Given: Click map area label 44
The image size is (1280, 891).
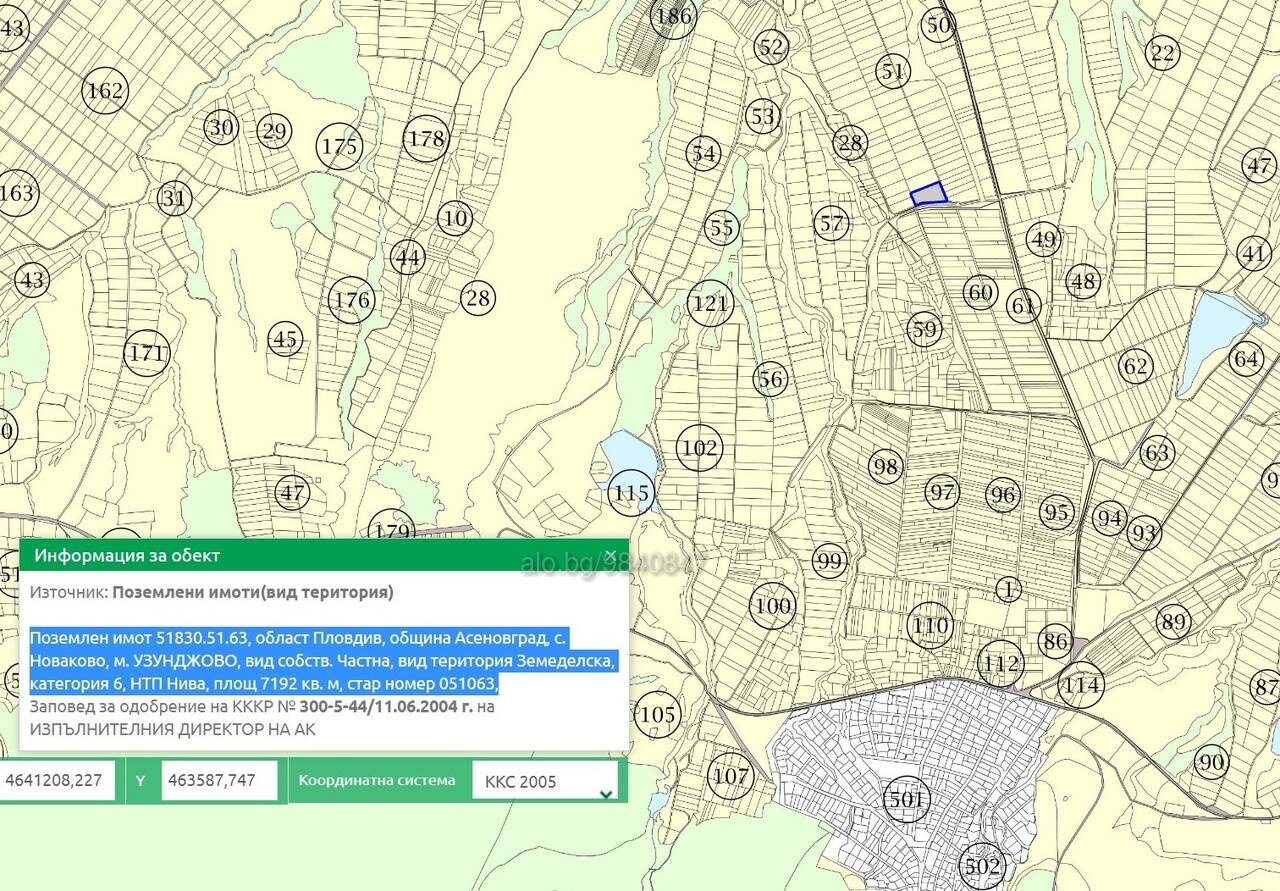Looking at the screenshot, I should [407, 257].
